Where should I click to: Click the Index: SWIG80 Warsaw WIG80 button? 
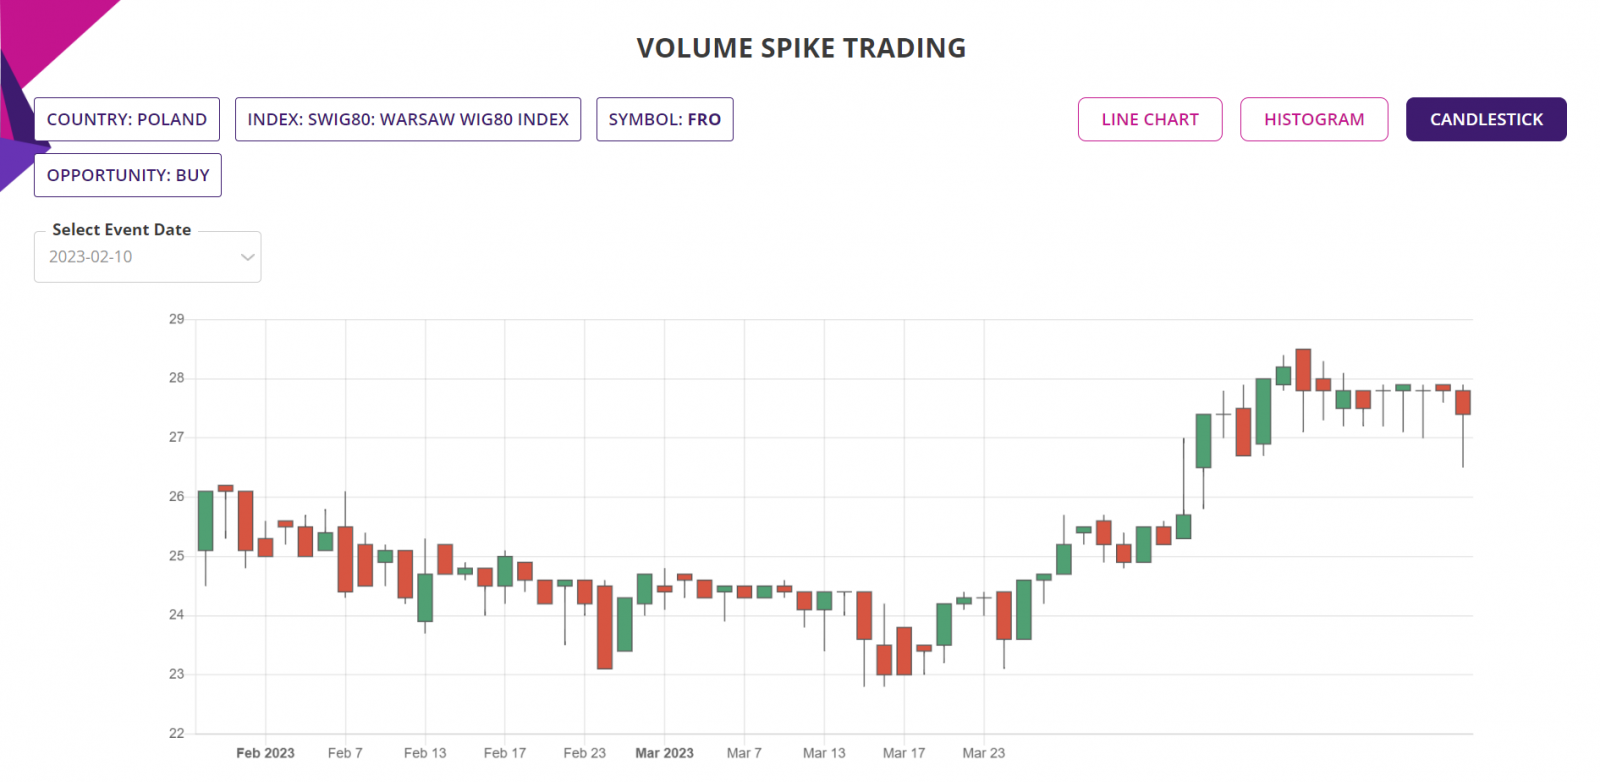click(408, 119)
